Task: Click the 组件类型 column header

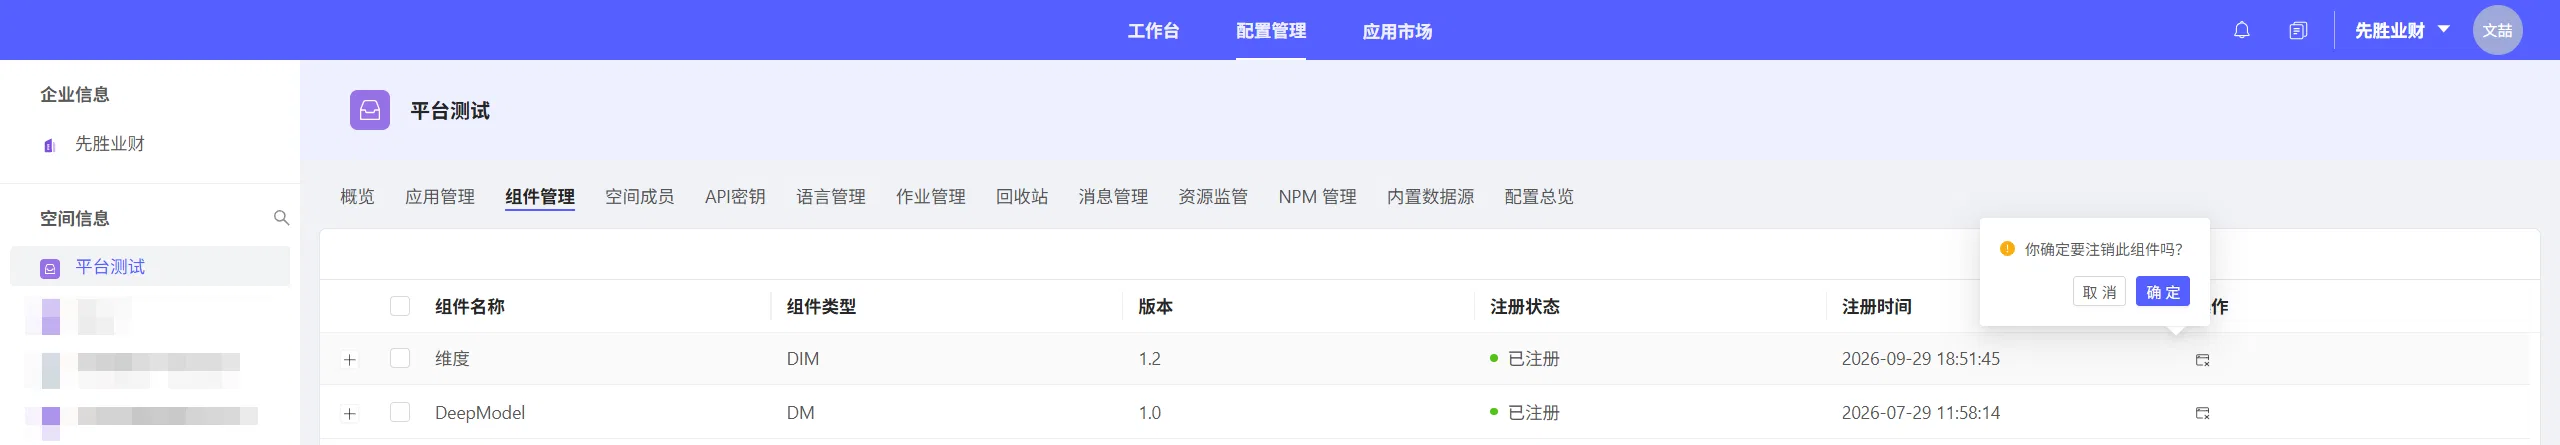Action: tap(821, 307)
